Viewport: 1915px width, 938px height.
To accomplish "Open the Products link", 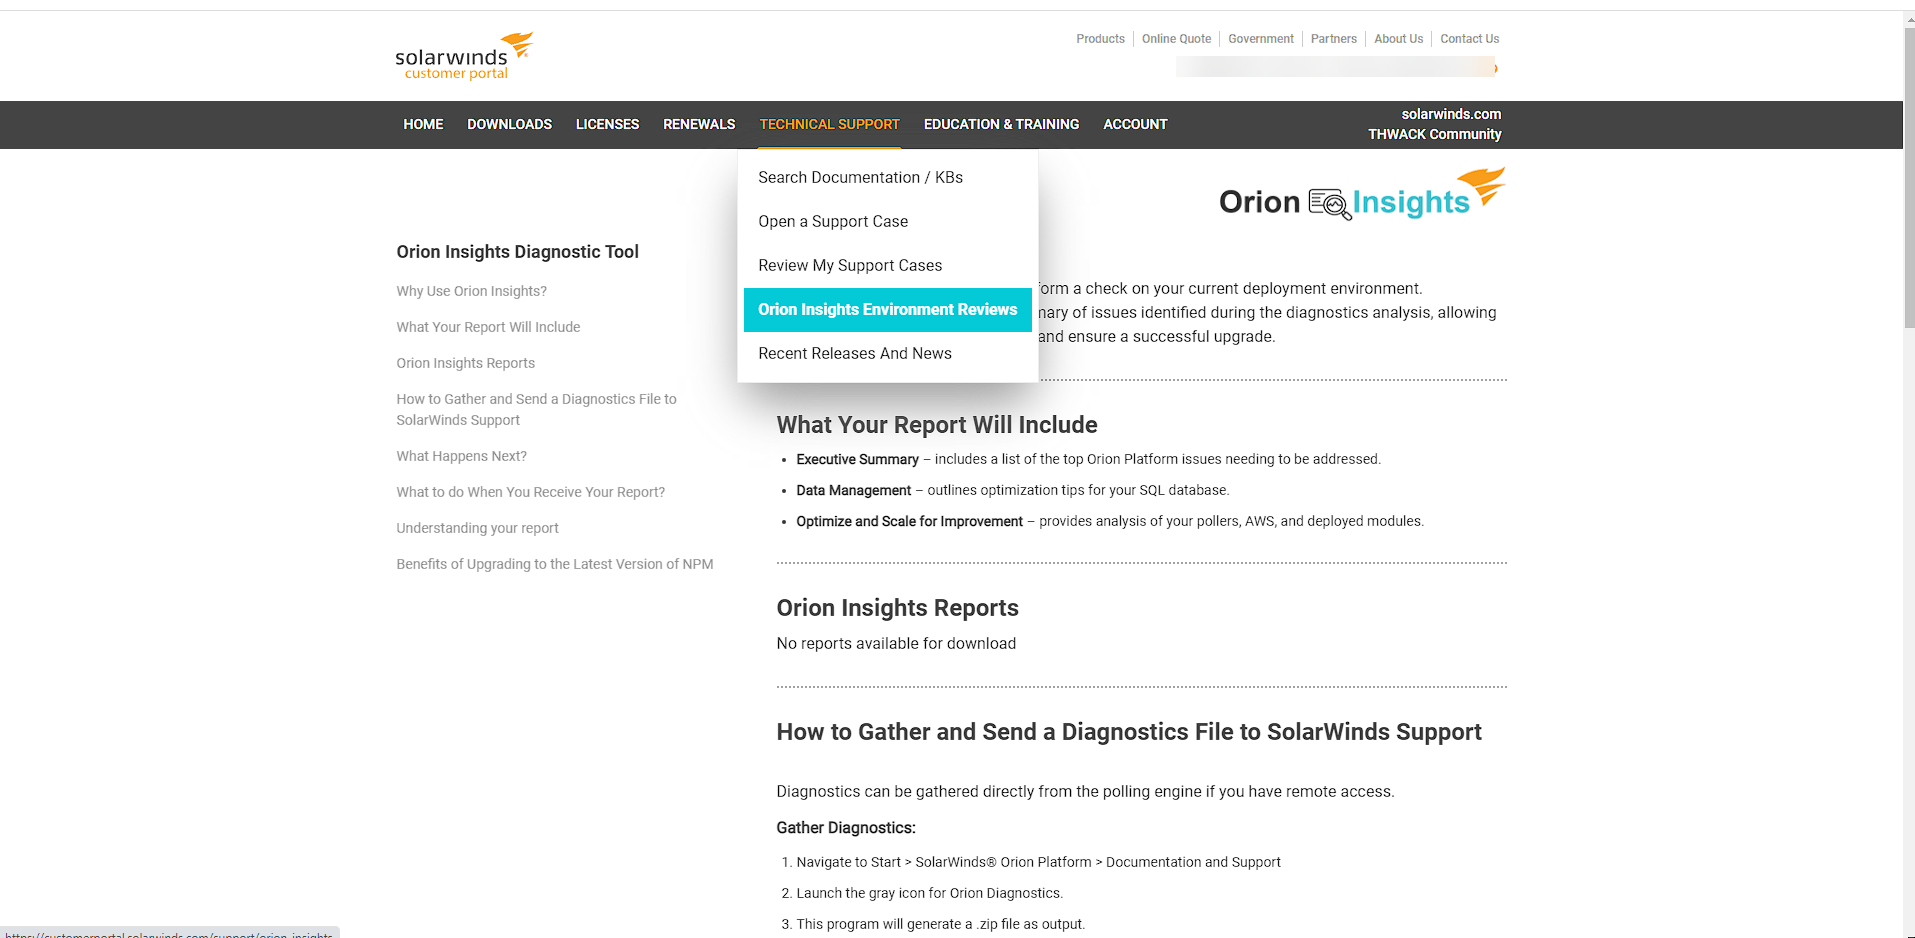I will click(1100, 39).
